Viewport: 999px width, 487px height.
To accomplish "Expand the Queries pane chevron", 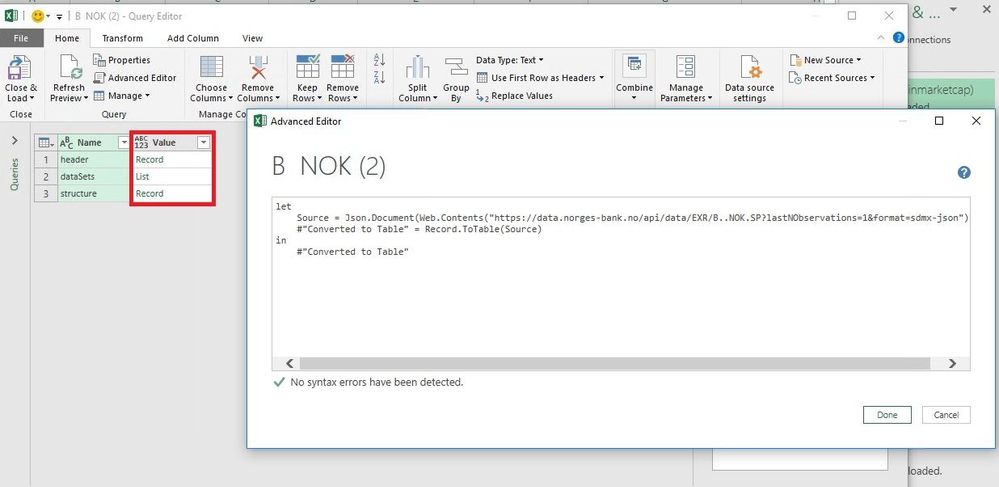I will 15,140.
